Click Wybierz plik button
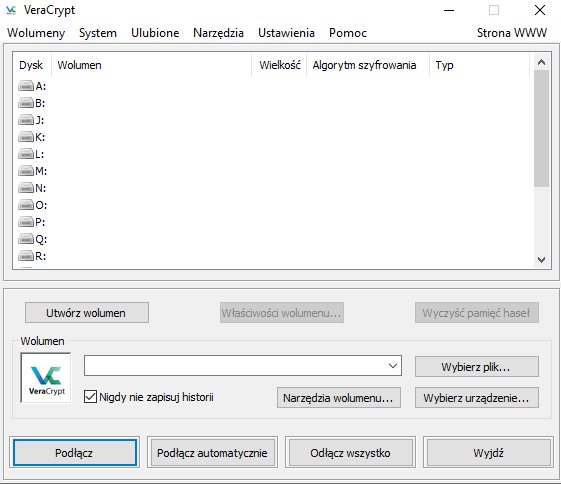This screenshot has width=561, height=484. 477,367
